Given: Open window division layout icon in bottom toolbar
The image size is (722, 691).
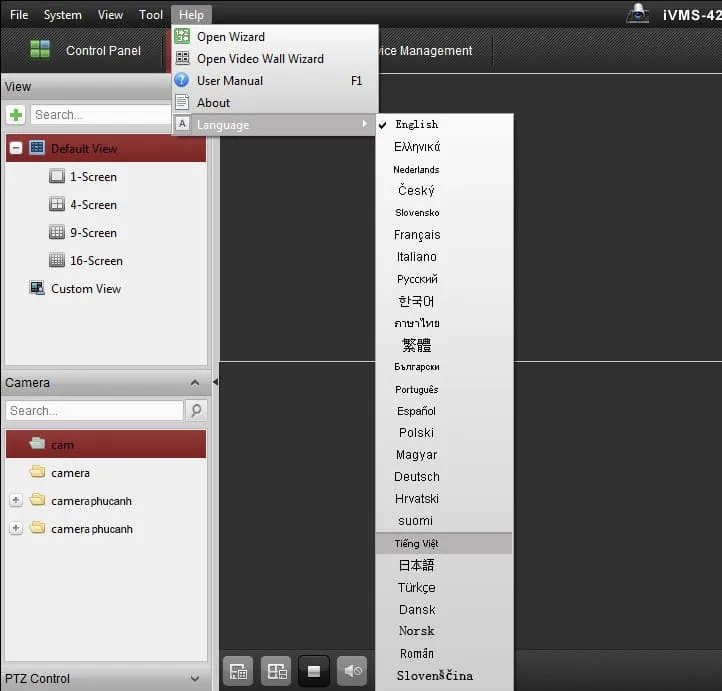Looking at the screenshot, I should point(276,671).
